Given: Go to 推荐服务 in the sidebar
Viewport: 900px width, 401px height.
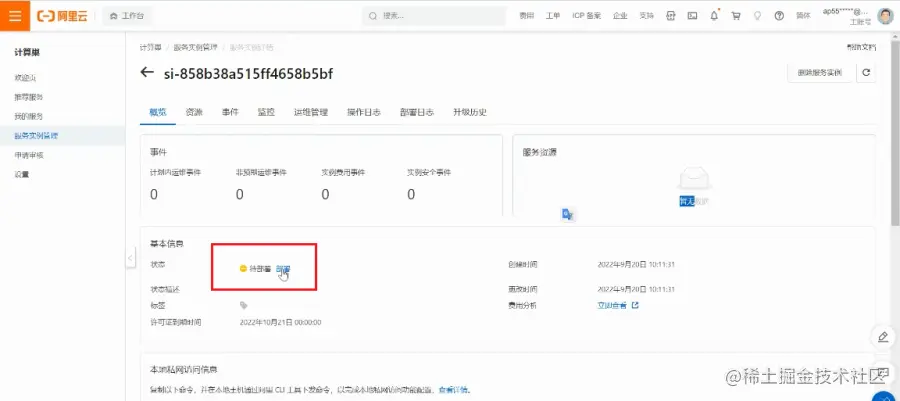Looking at the screenshot, I should coord(29,97).
